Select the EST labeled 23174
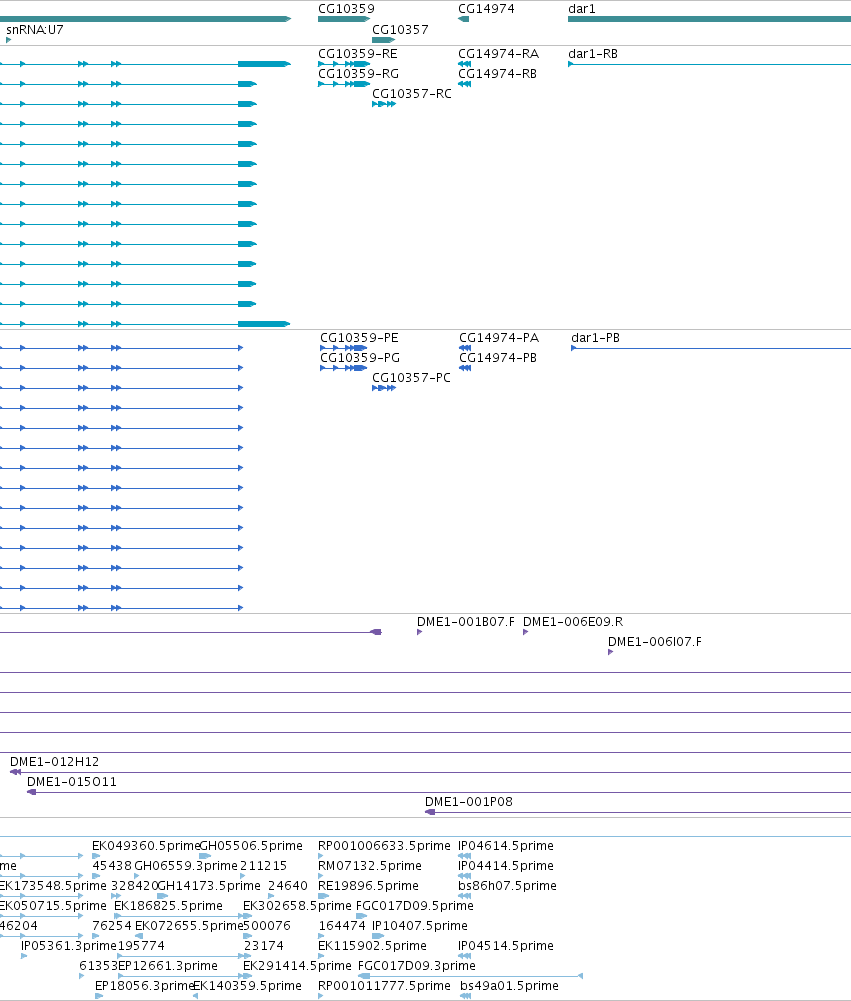Screen dimensions: 851x1001 click(264, 946)
